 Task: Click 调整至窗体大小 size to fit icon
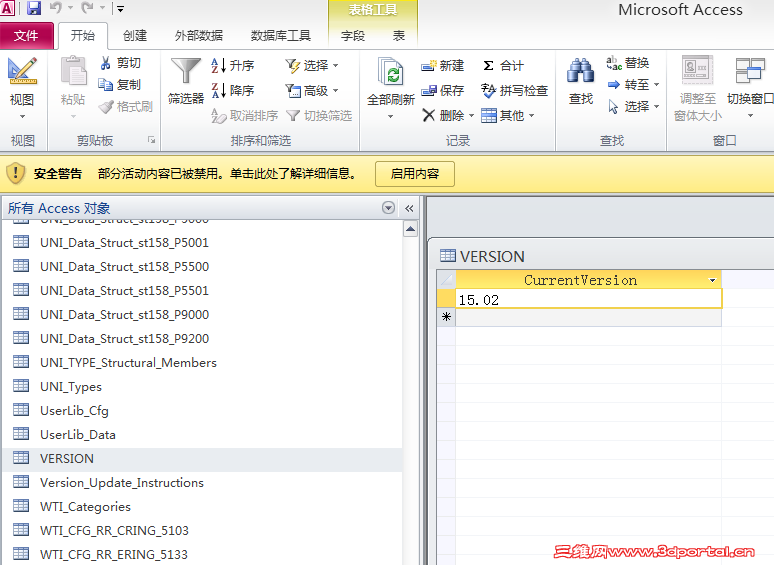coord(697,70)
